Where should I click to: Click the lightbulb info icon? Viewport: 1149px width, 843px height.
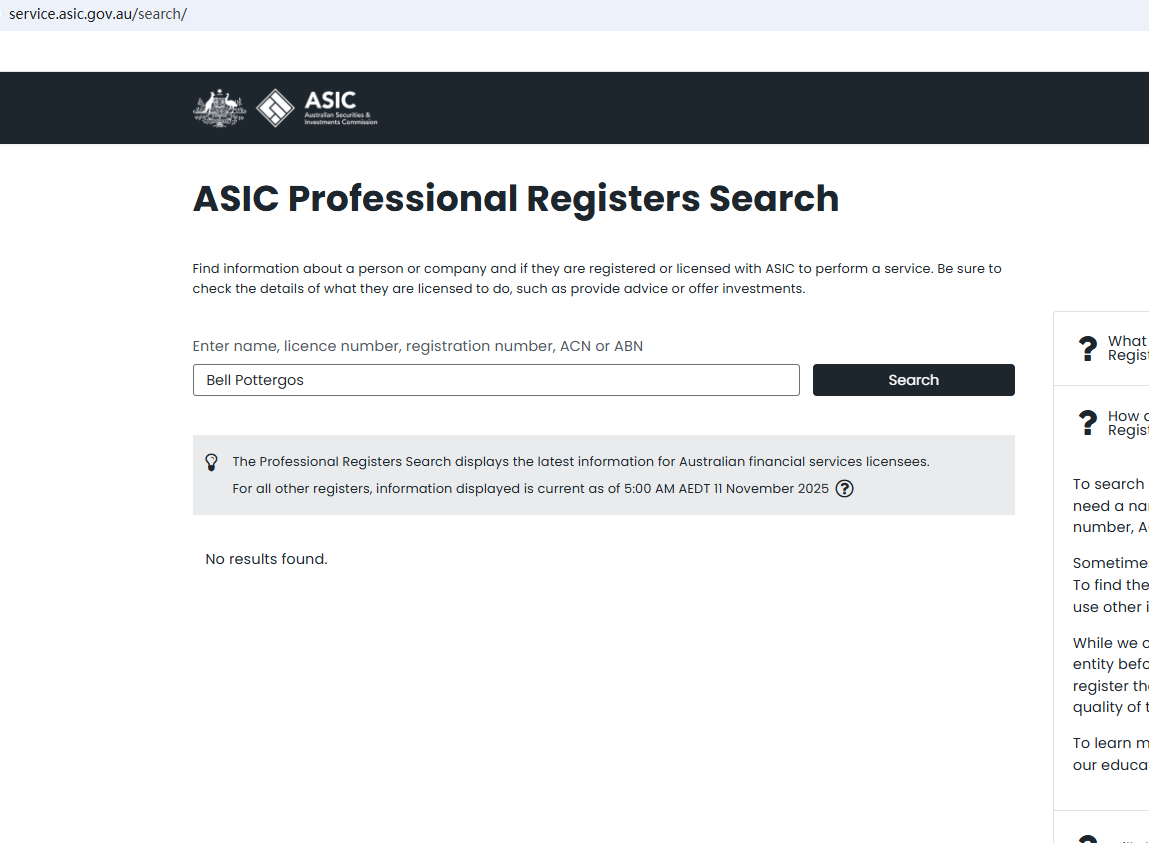click(x=211, y=462)
